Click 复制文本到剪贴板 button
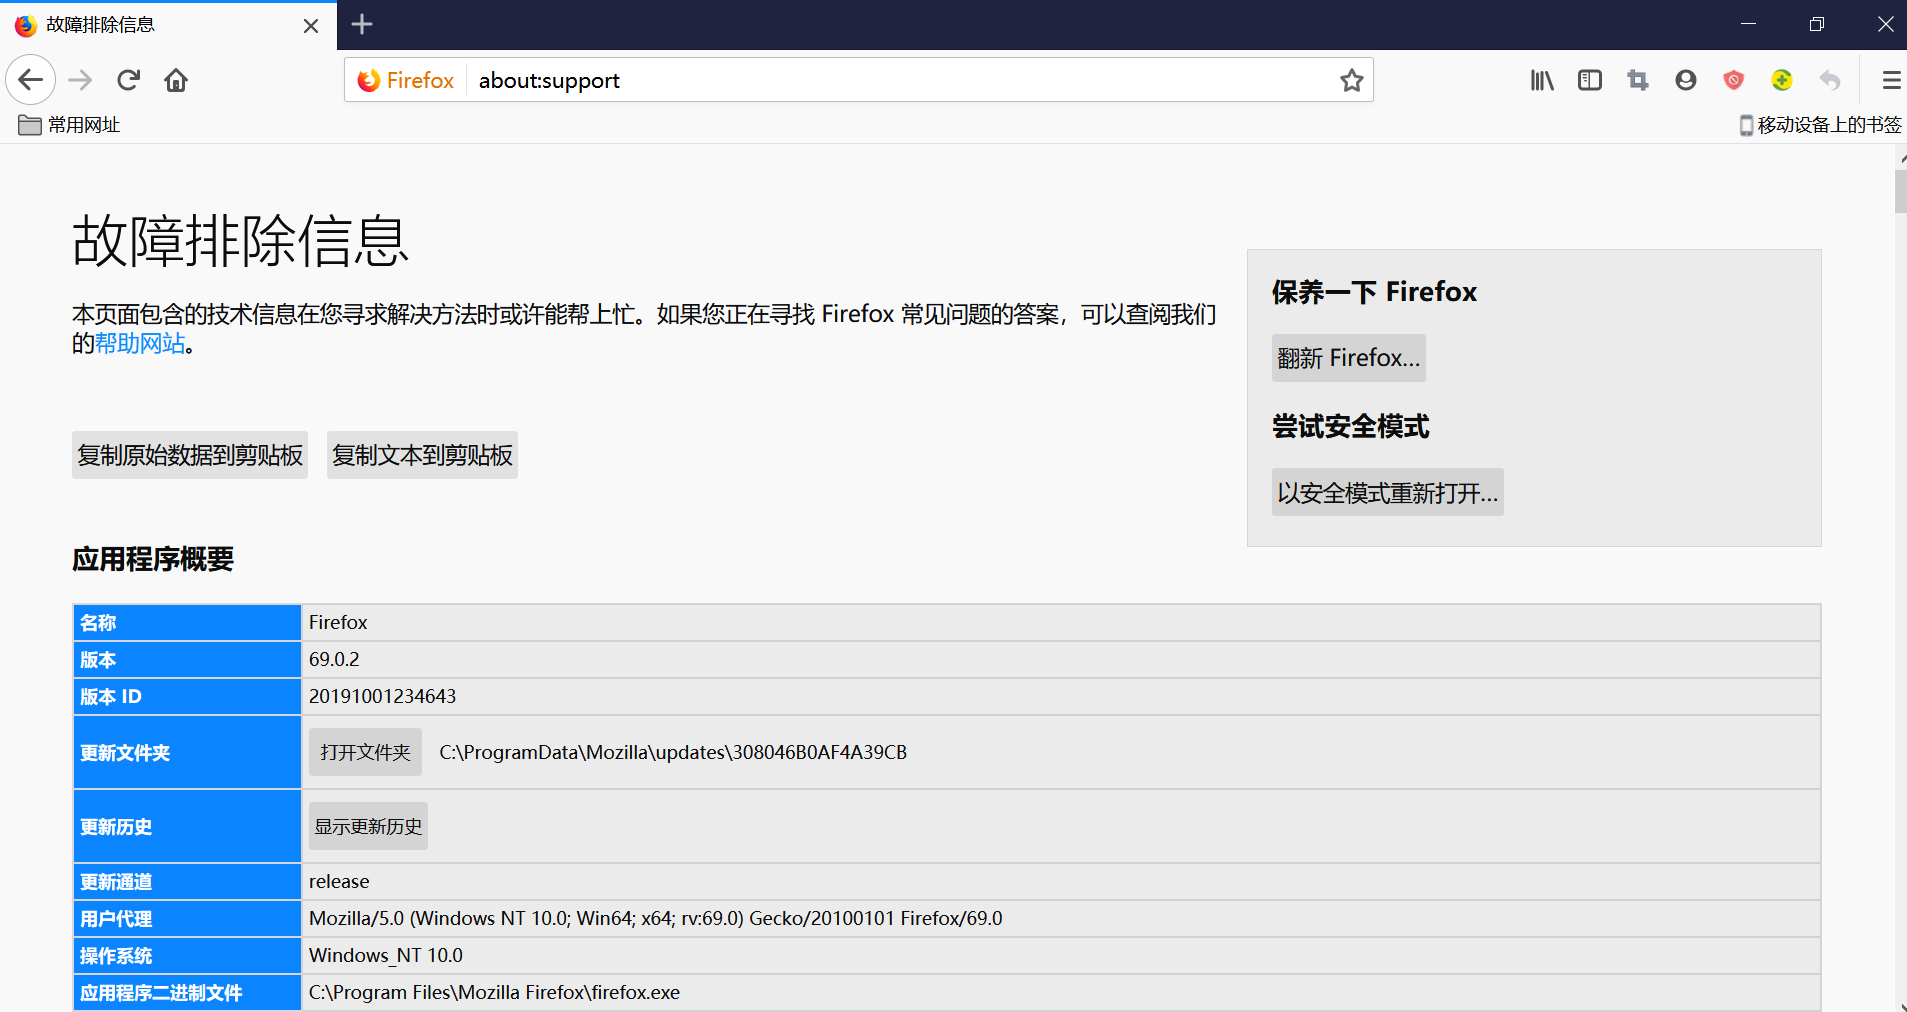The image size is (1907, 1012). [422, 455]
